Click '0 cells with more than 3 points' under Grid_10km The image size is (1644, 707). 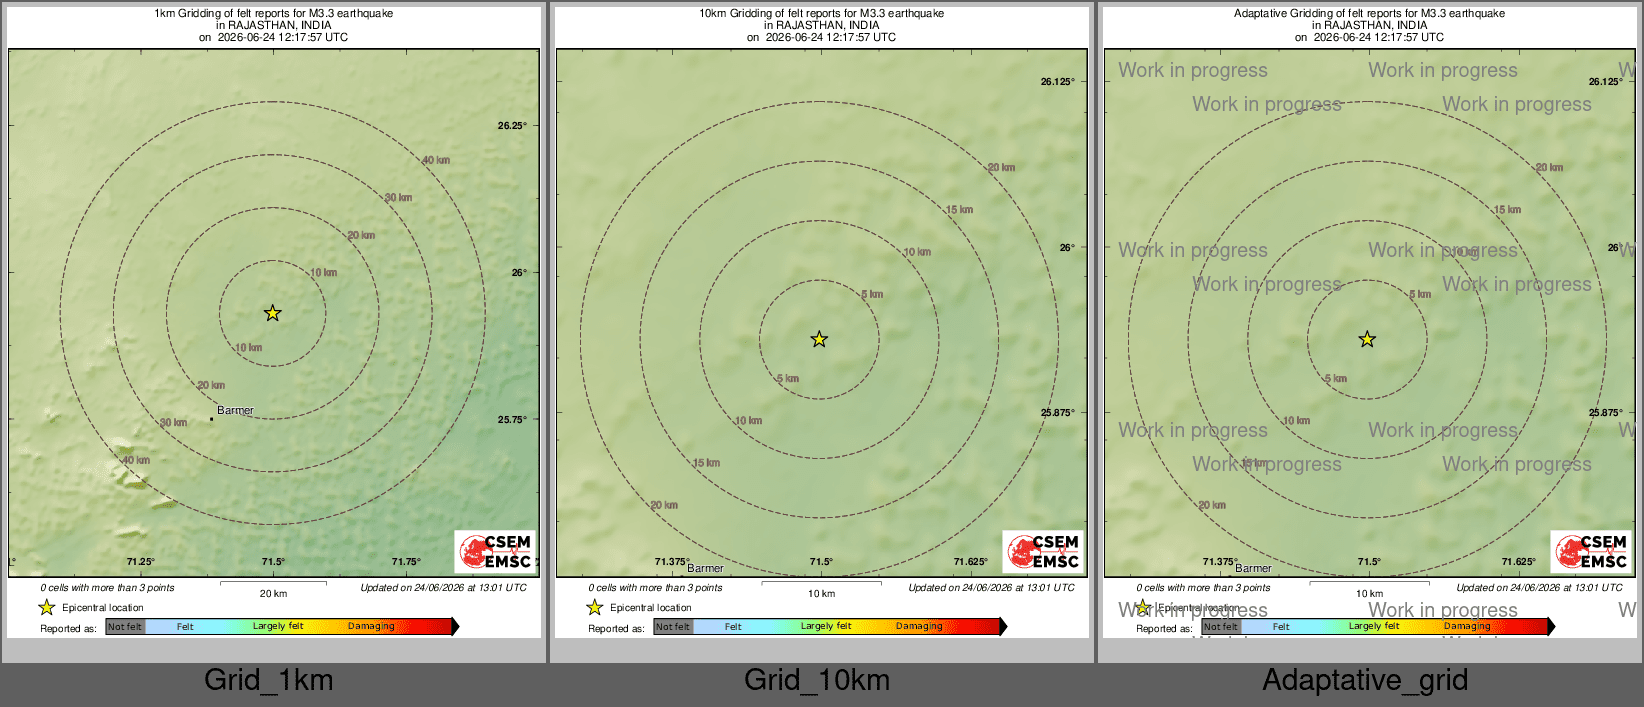pos(655,588)
